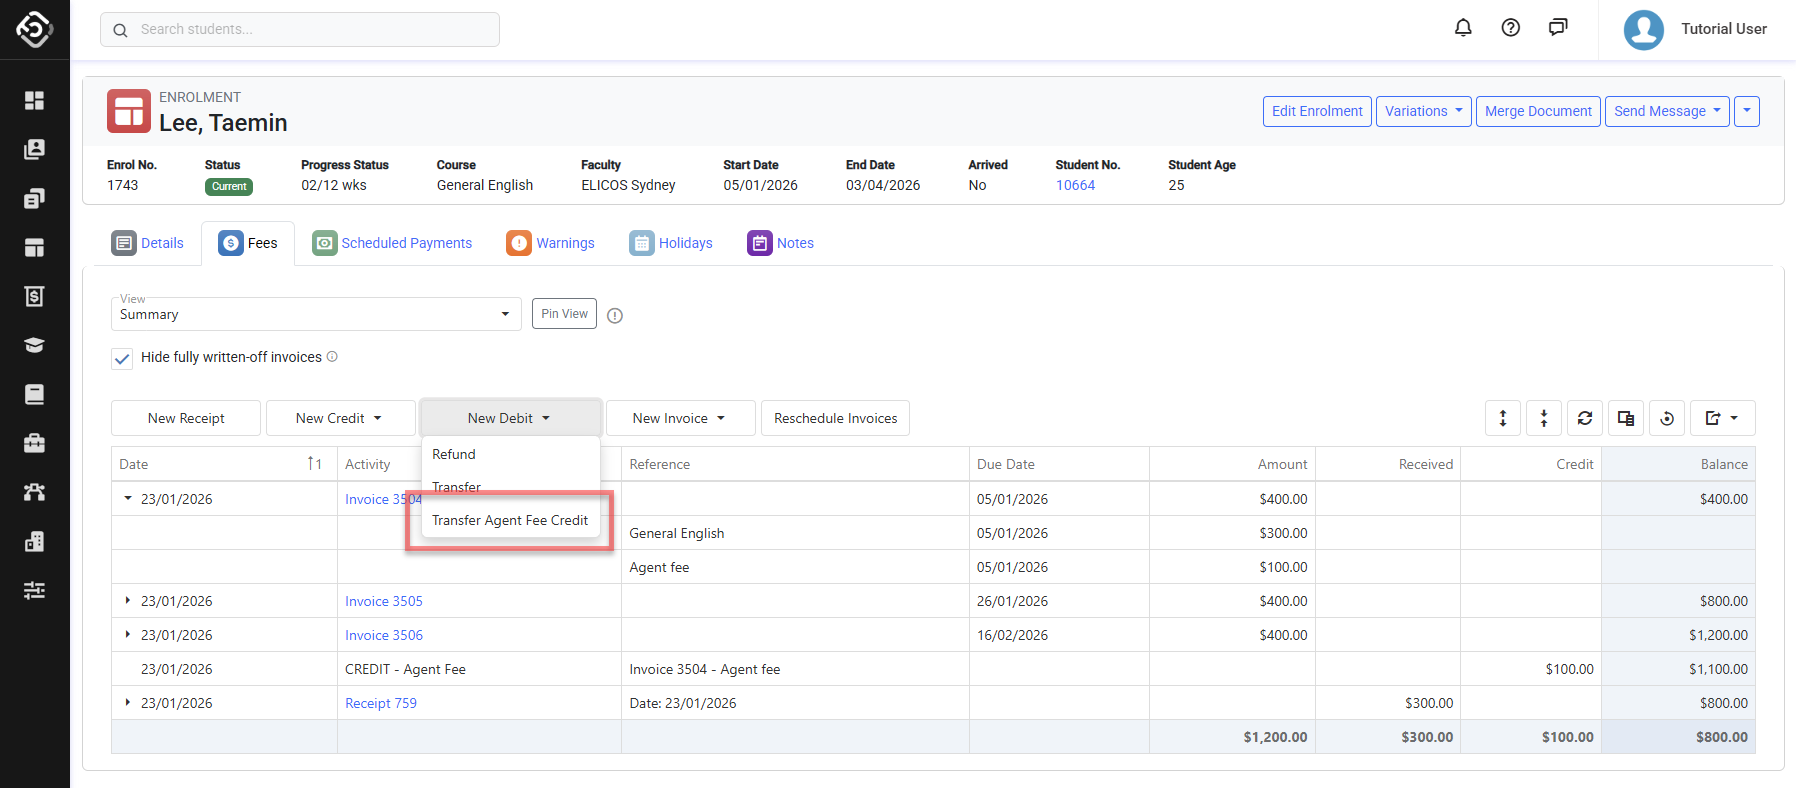Collapse the Invoice 3504 row
The width and height of the screenshot is (1796, 788).
click(x=128, y=499)
